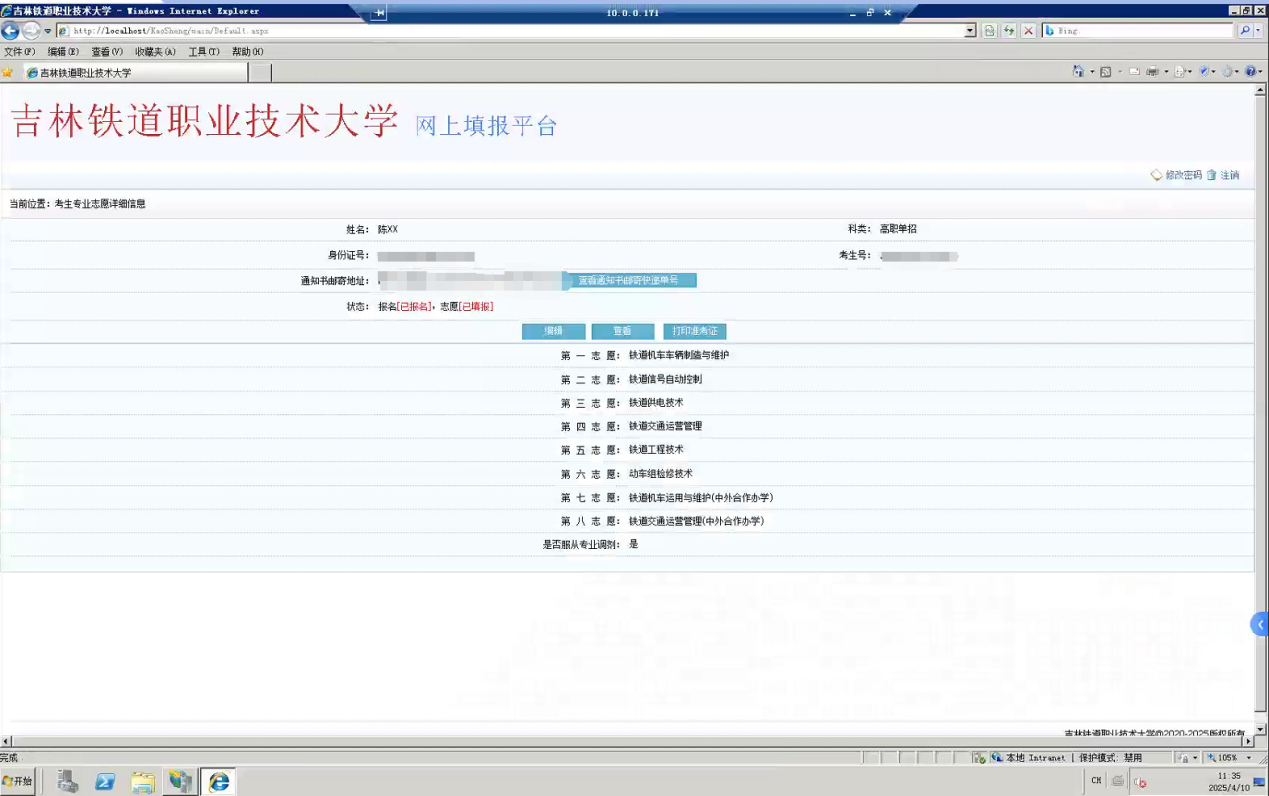
Task: Open the Favorites star icon
Action: pyautogui.click(x=8, y=73)
